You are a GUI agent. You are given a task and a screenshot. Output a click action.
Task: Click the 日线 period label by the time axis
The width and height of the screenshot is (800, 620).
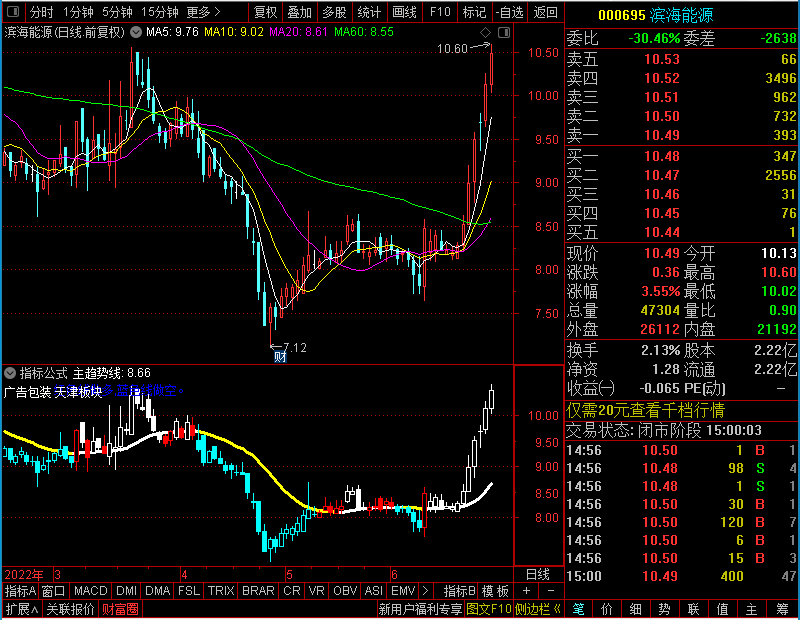(x=538, y=575)
